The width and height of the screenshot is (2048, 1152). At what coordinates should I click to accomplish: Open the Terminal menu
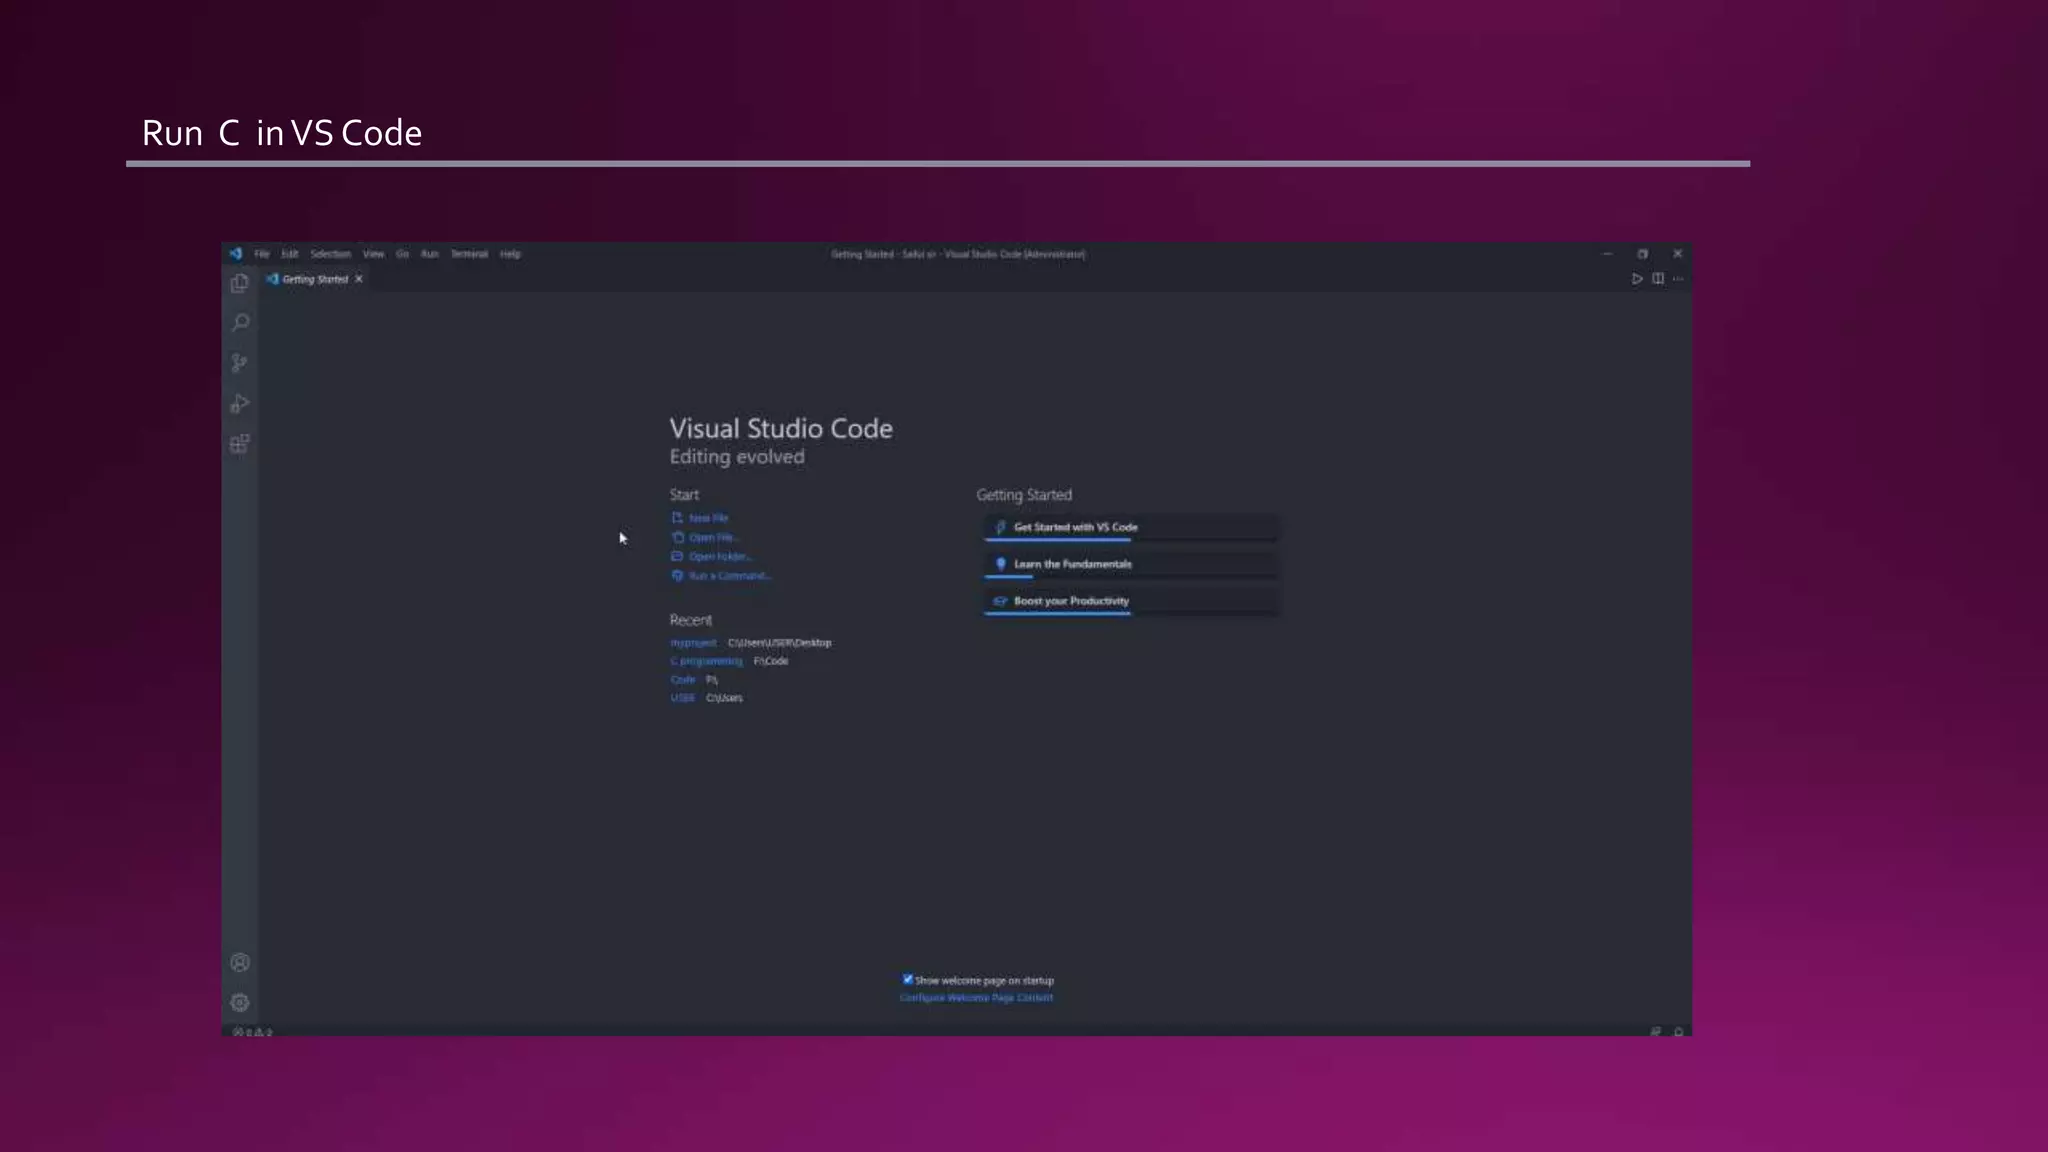[470, 254]
